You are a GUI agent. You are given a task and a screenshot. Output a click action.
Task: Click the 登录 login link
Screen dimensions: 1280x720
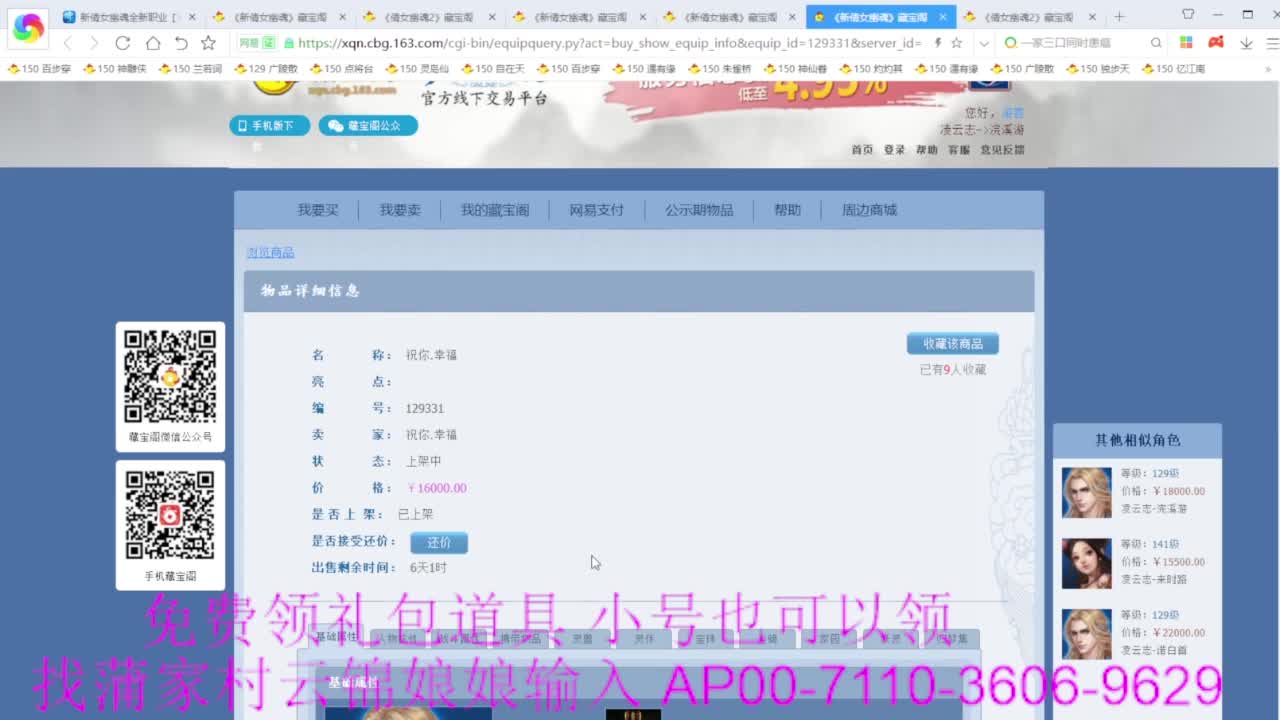coord(892,149)
